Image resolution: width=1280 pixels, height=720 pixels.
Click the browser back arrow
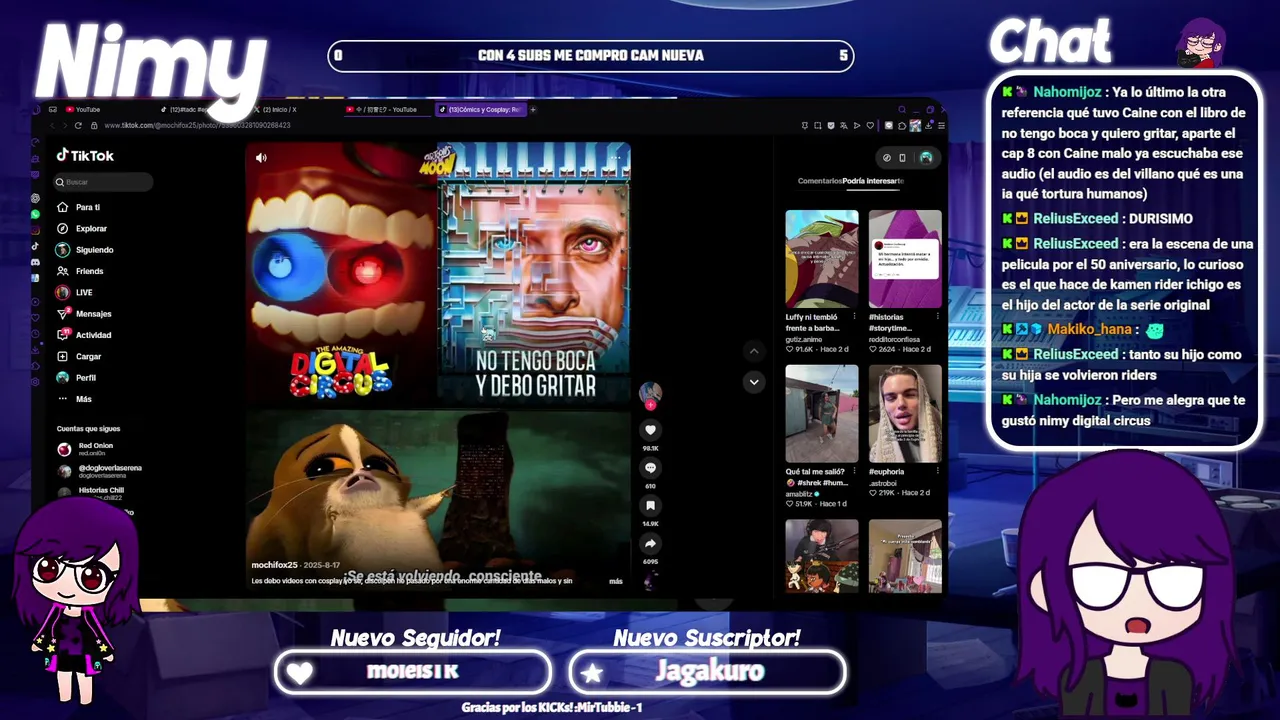click(x=52, y=126)
